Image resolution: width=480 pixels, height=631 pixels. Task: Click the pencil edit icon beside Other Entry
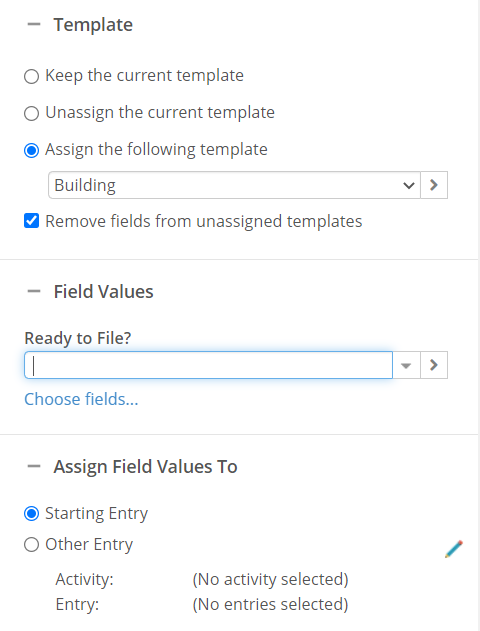click(454, 549)
